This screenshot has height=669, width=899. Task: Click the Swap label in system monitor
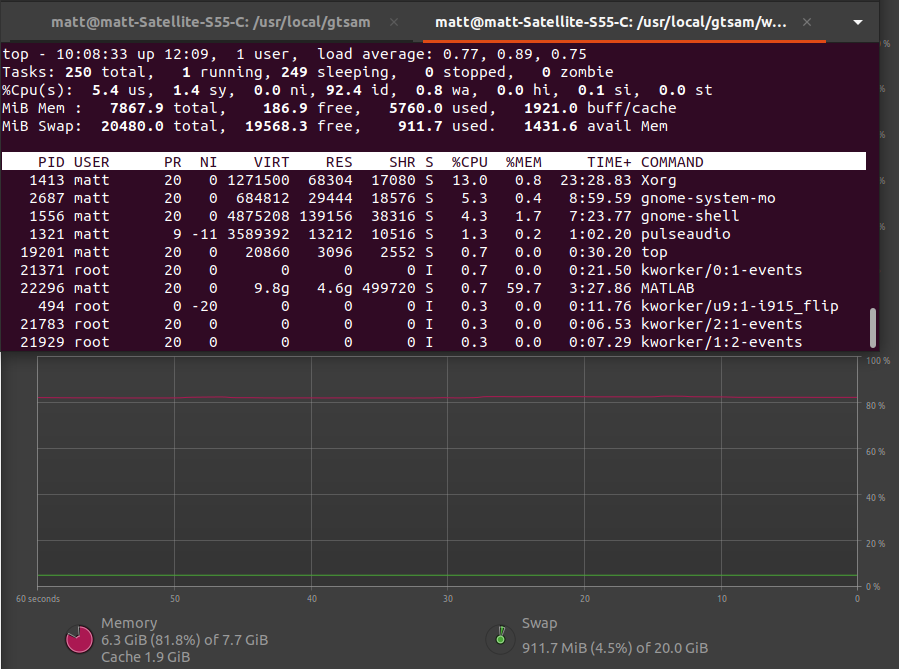540,623
